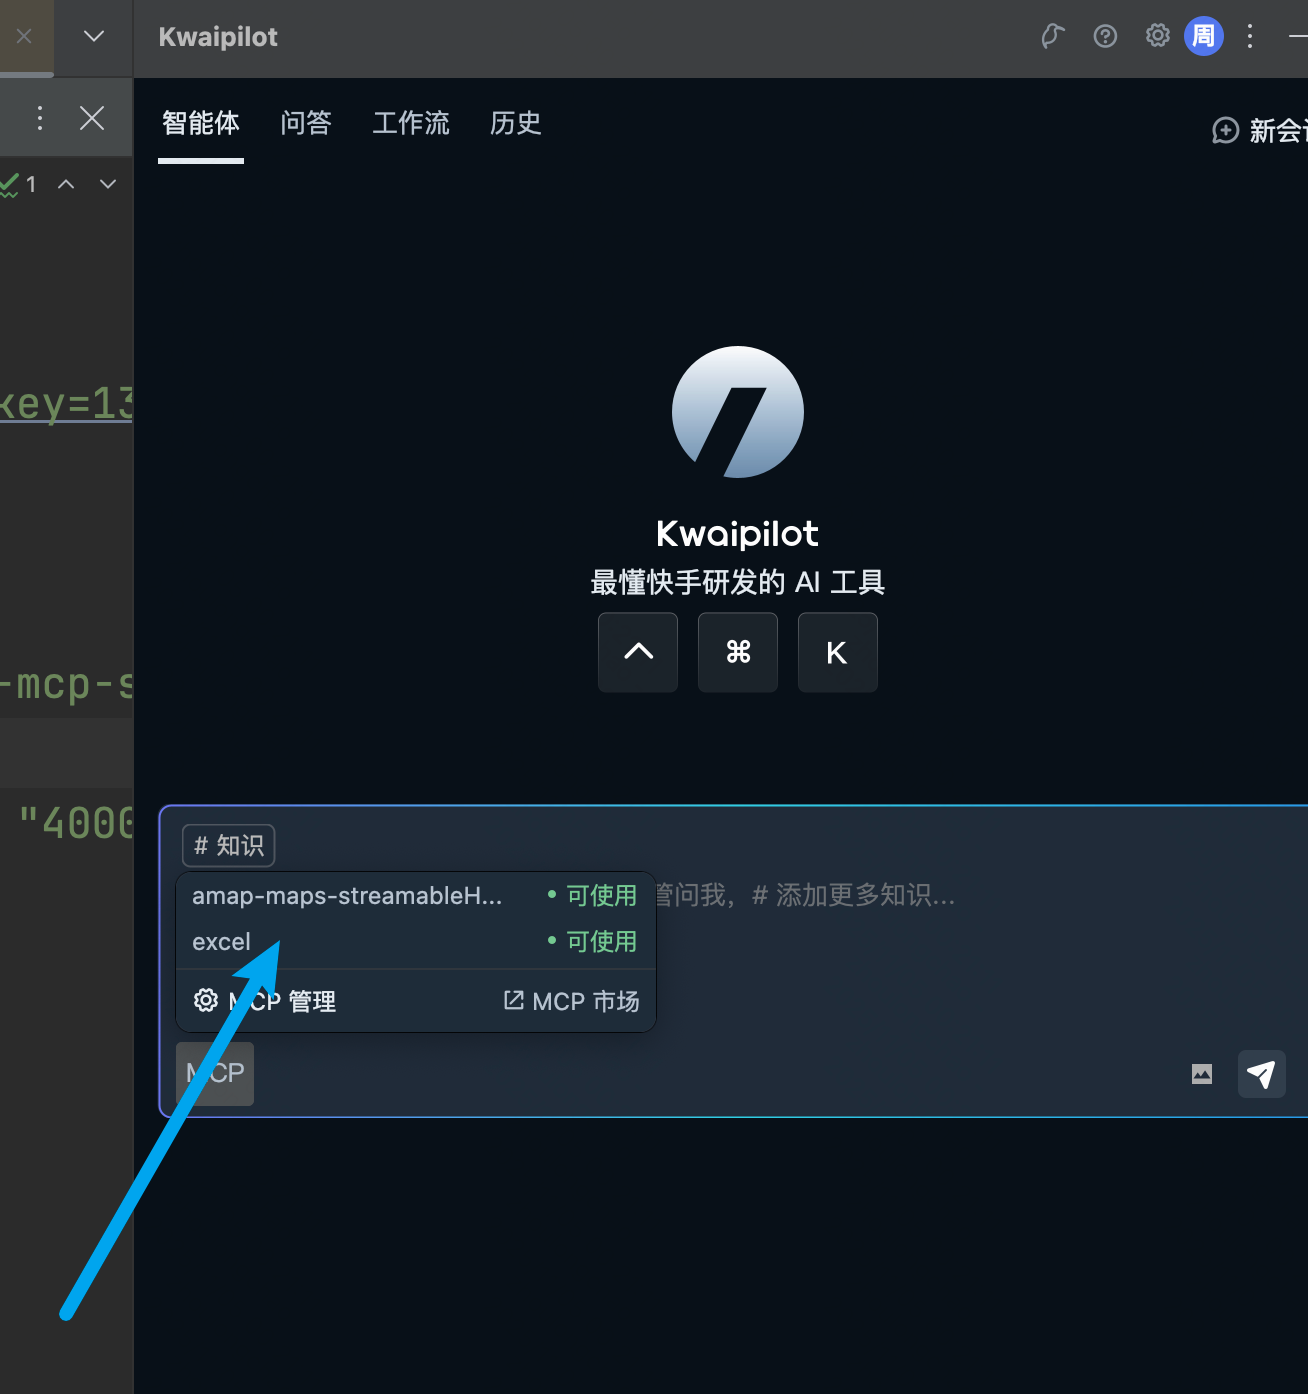
Task: Click the 最懂快手研发的 AI 工具 tagline
Action: point(738,582)
